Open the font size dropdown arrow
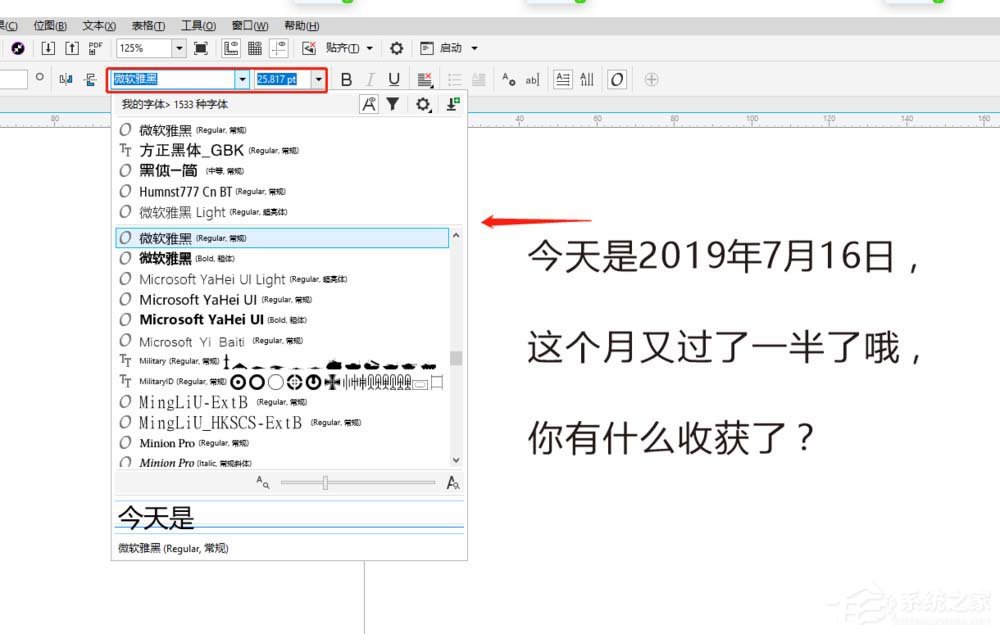 coord(318,79)
